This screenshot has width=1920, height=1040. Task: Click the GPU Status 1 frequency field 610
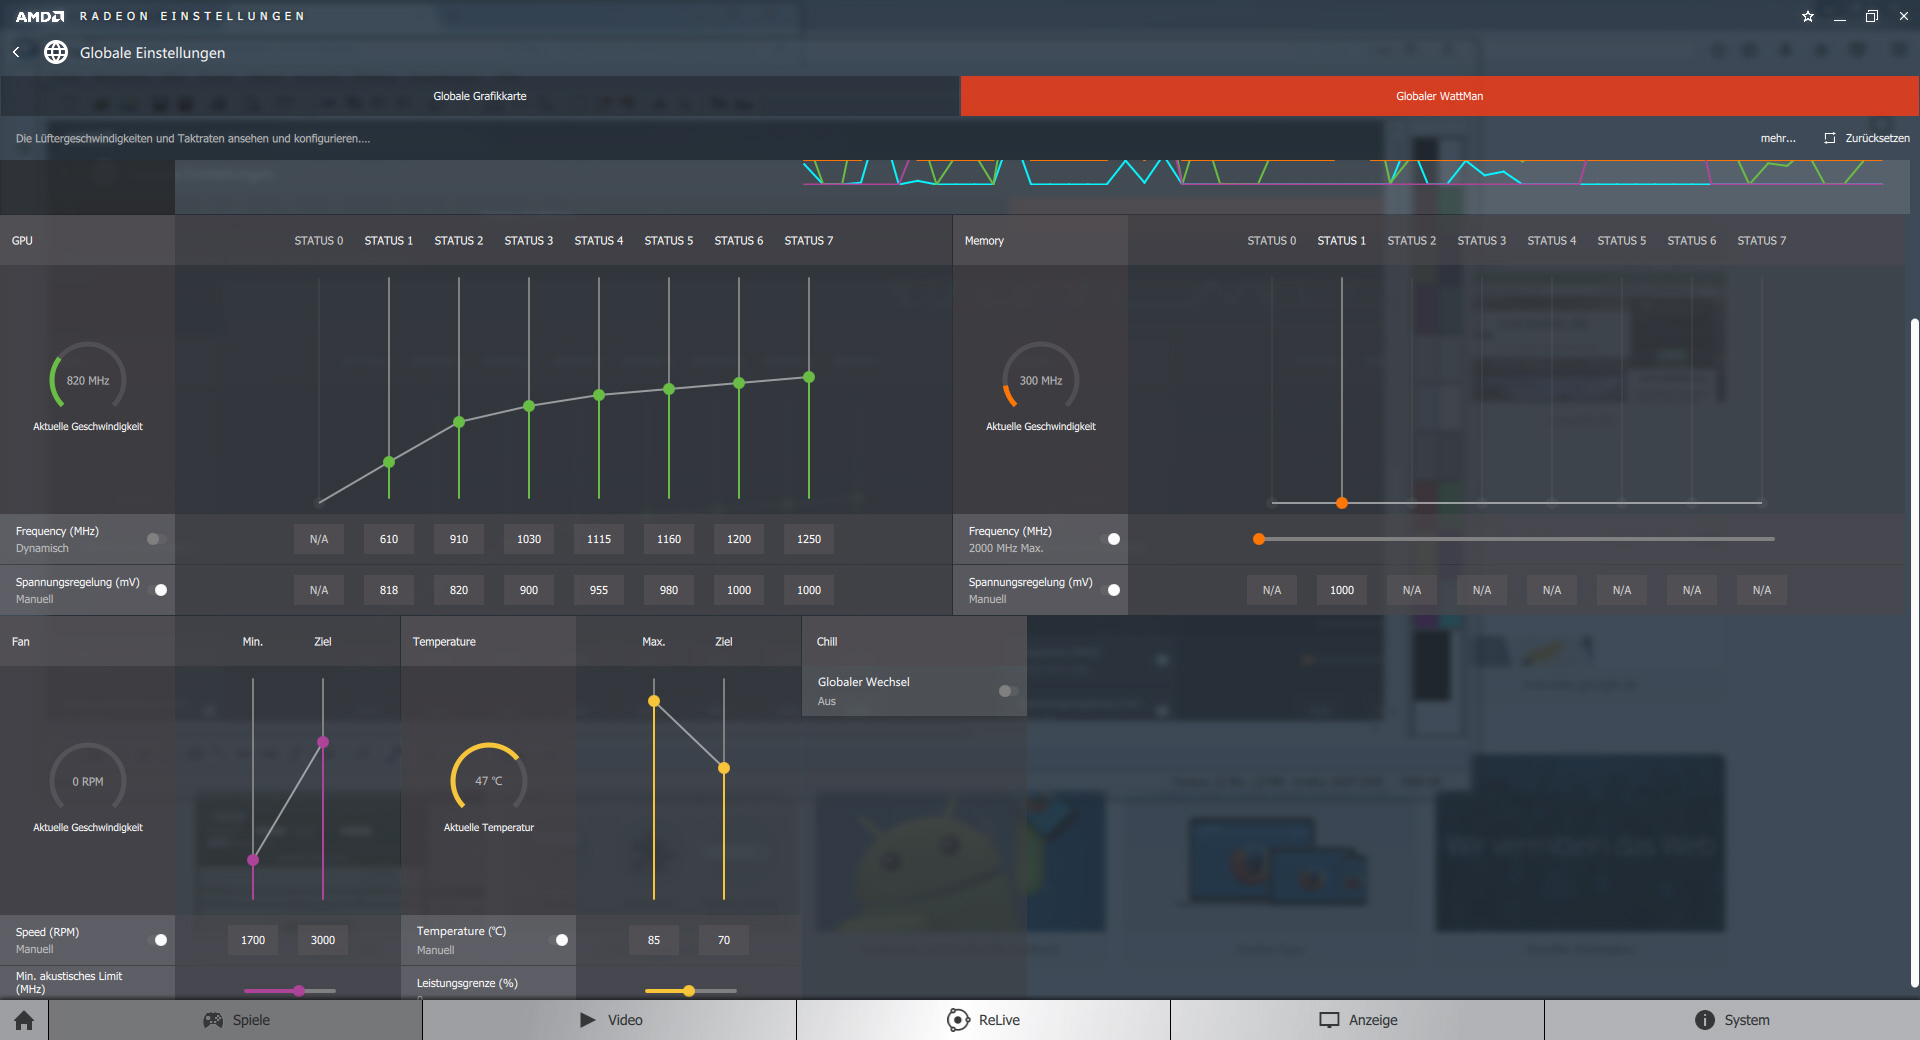(389, 539)
